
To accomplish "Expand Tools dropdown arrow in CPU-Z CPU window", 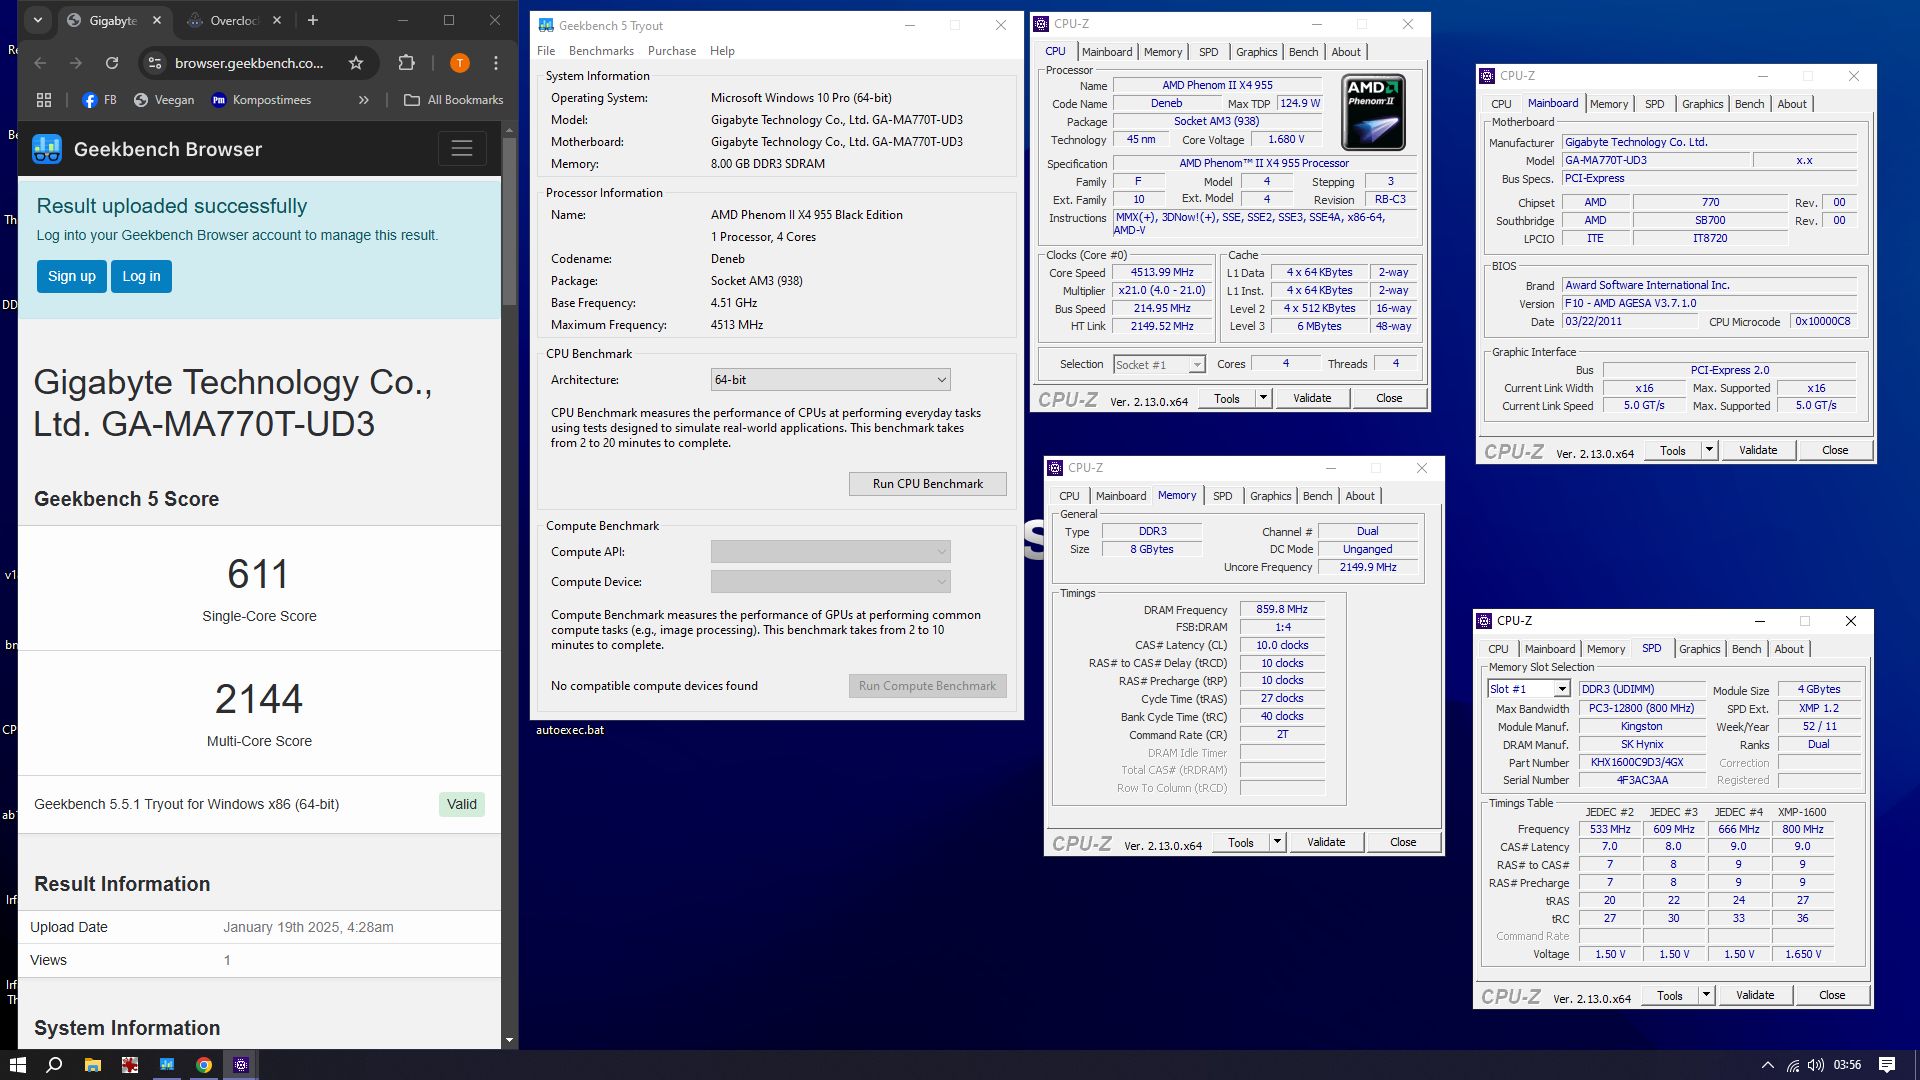I will 1263,398.
